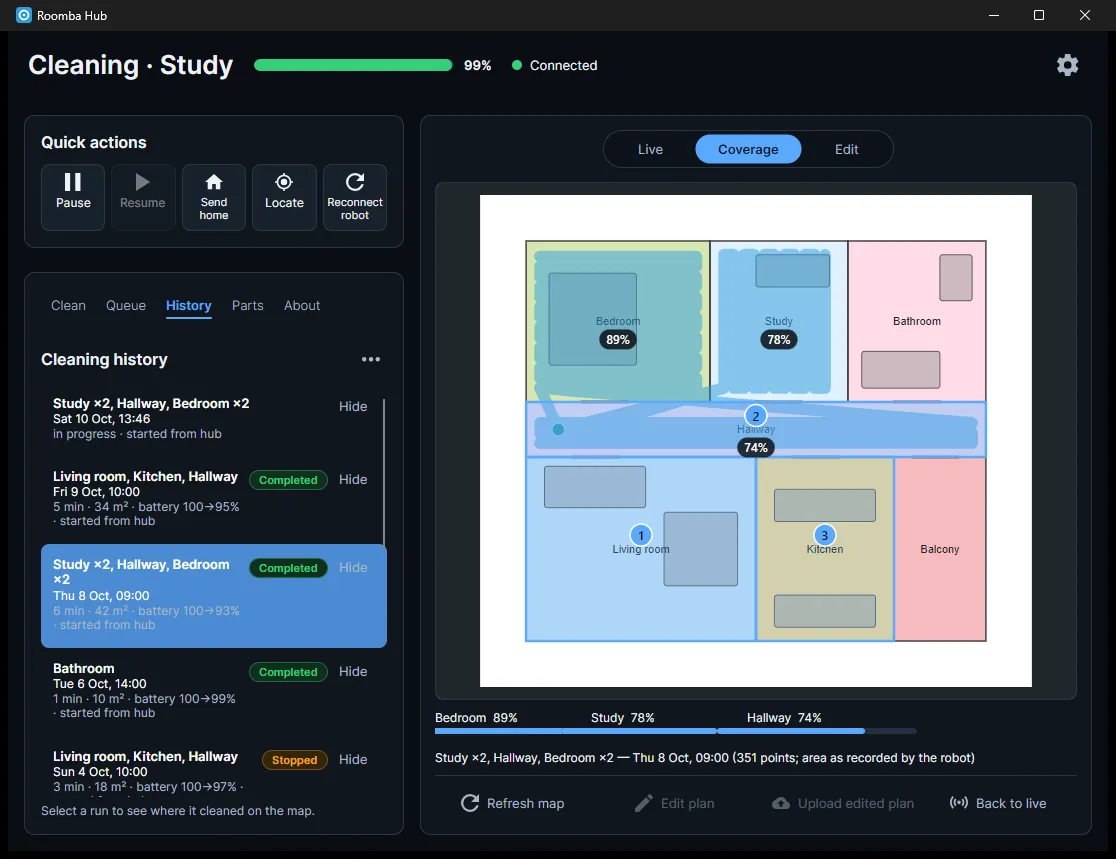The image size is (1116, 859).
Task: Click the Hallway 74% coverage bar
Action: coord(817,731)
